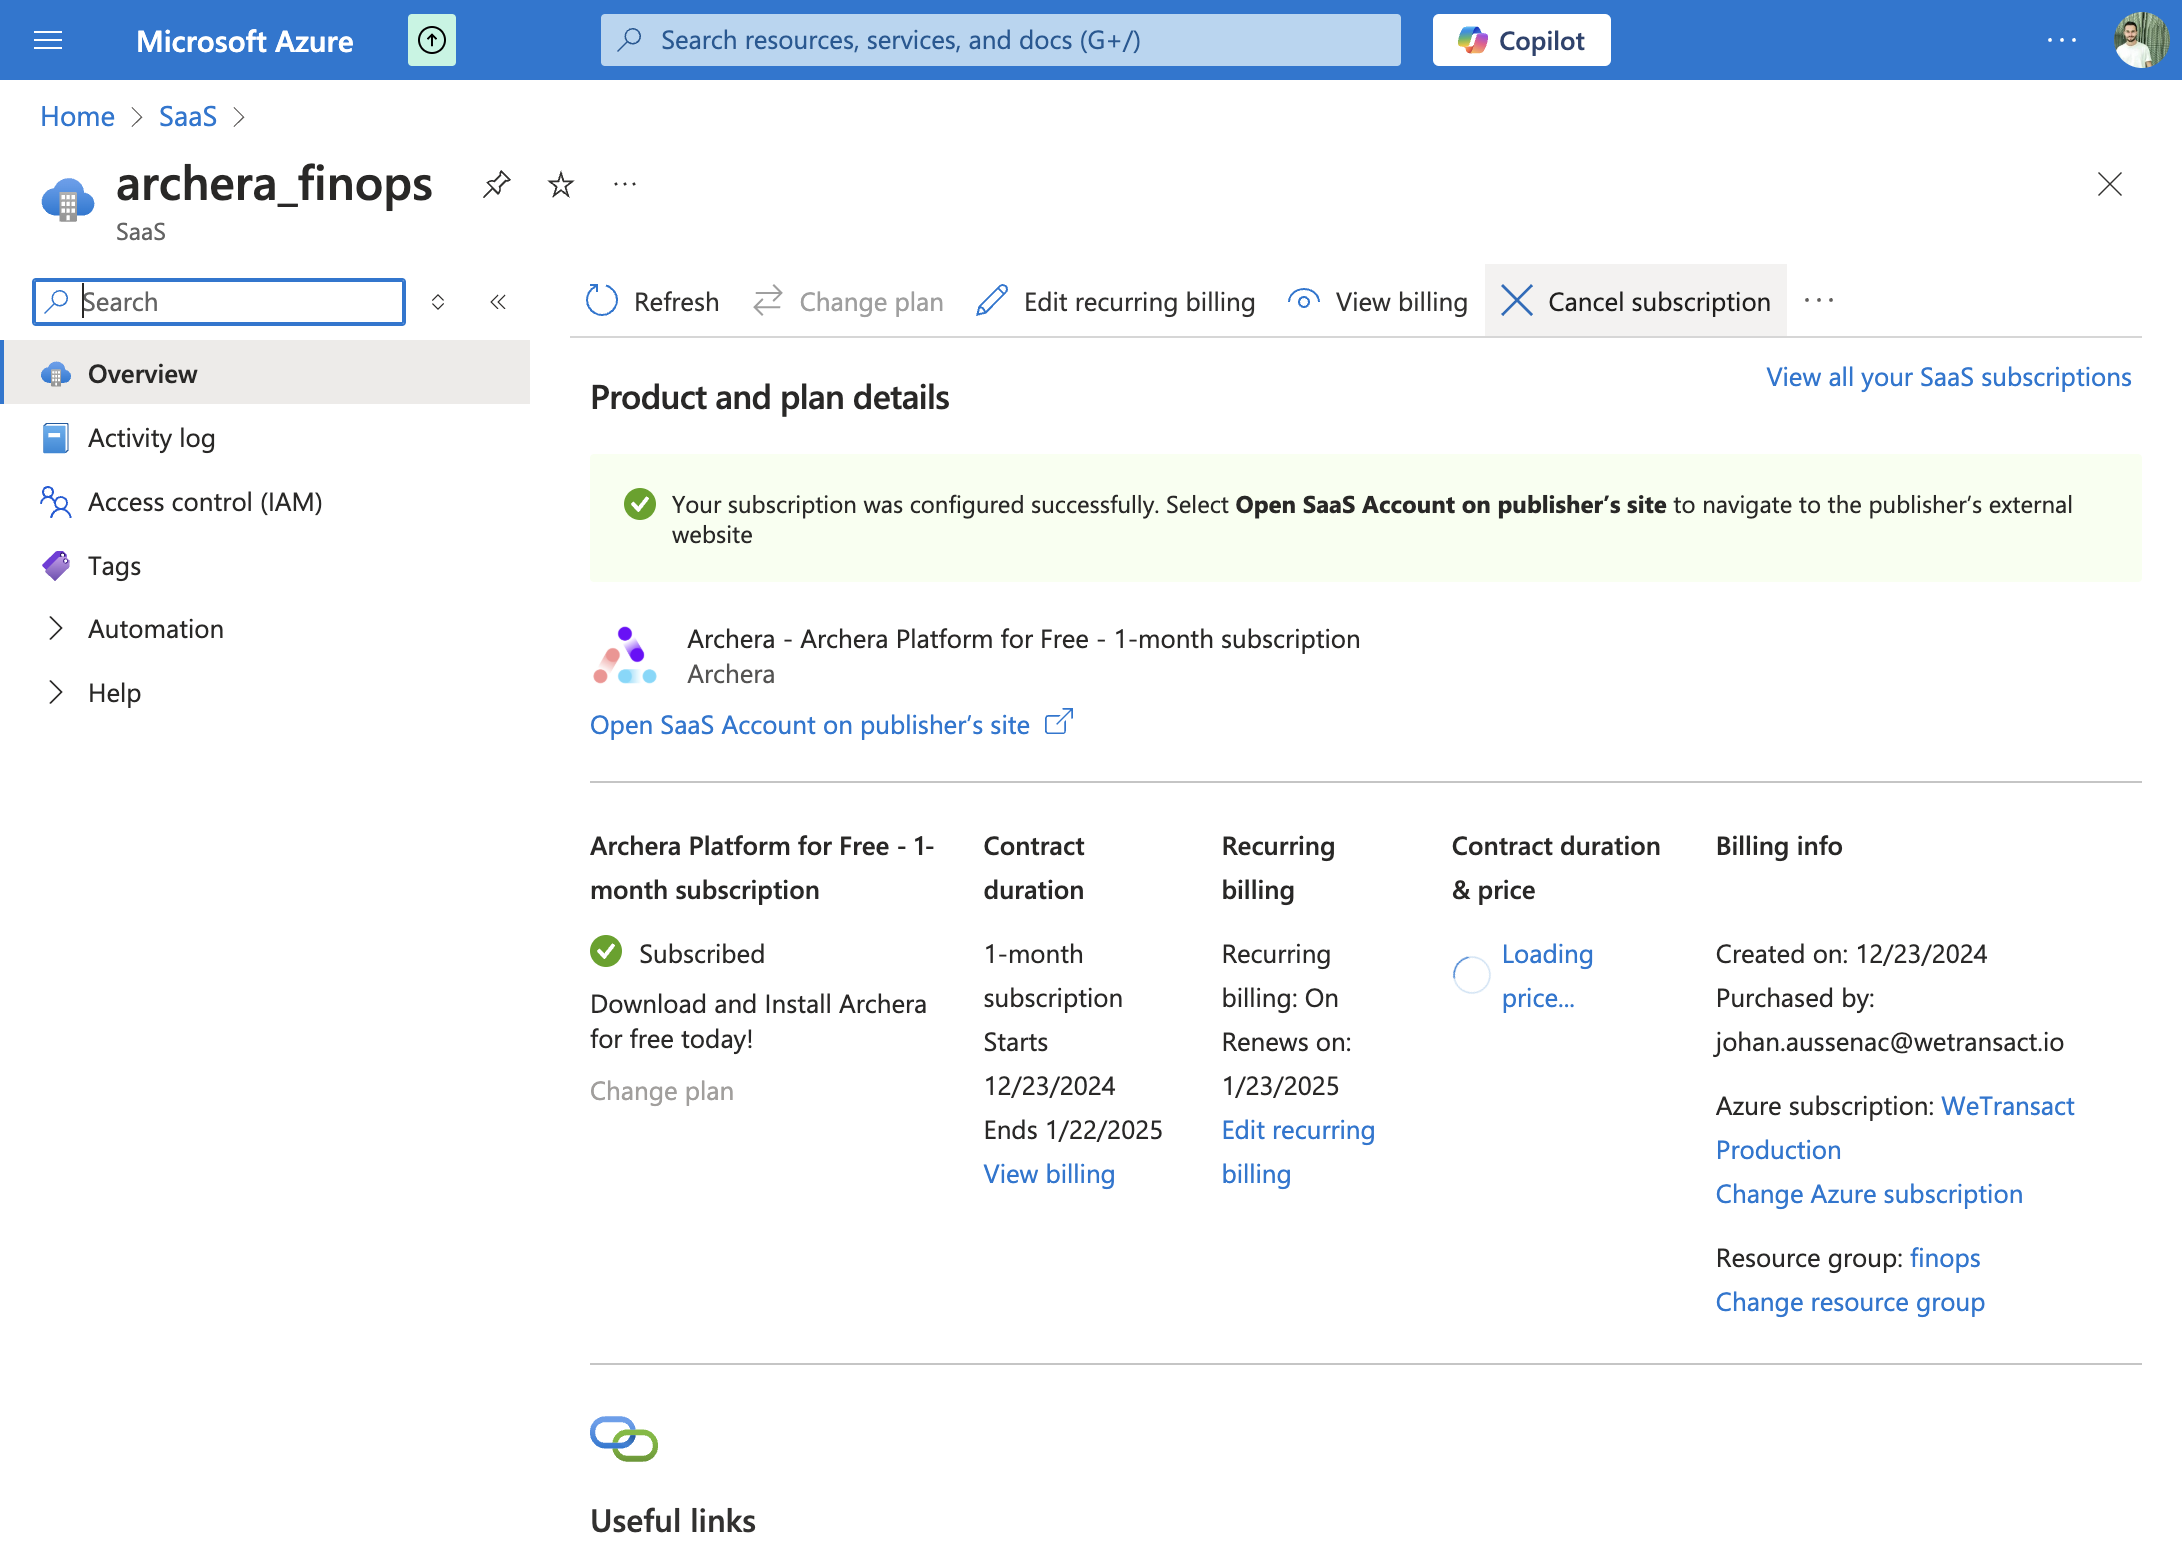This screenshot has width=2182, height=1554.
Task: Toggle expand/collapse all sidebar groups
Action: (438, 301)
